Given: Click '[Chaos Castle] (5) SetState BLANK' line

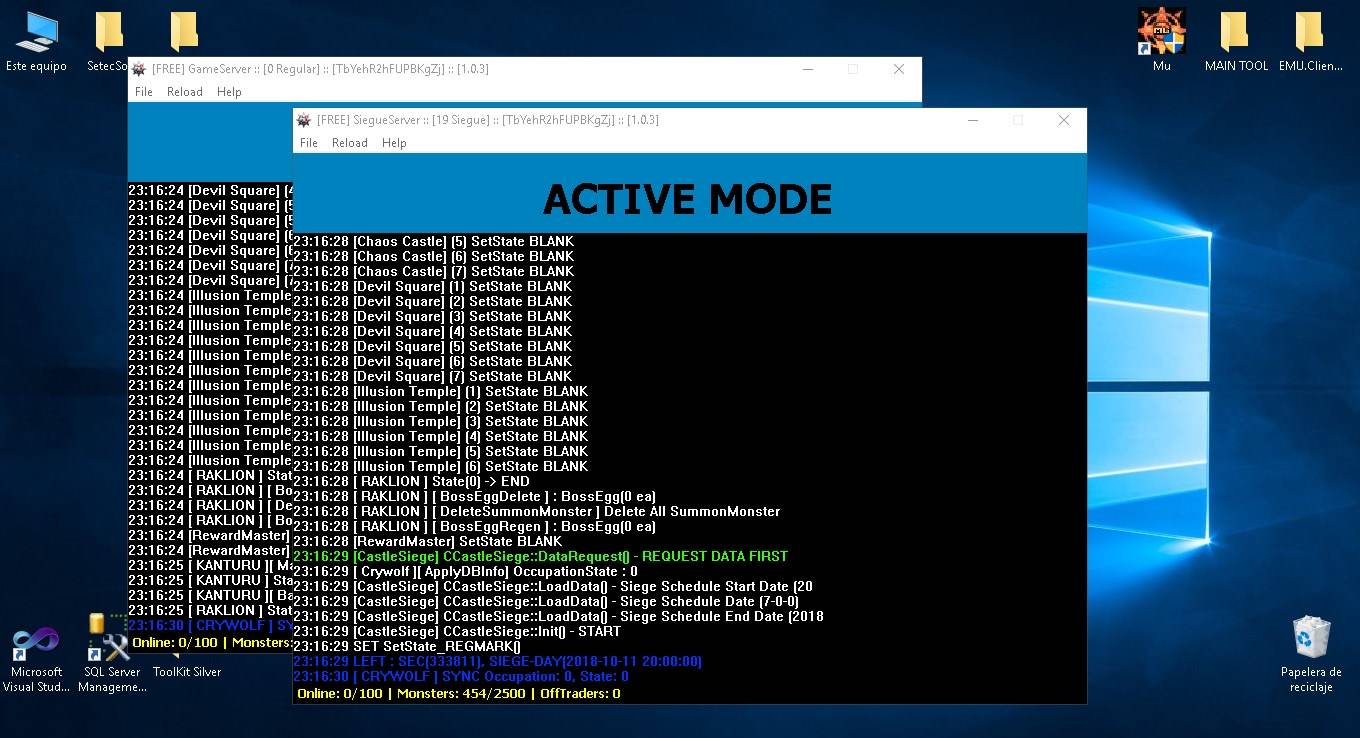Looking at the screenshot, I should pyautogui.click(x=433, y=241).
